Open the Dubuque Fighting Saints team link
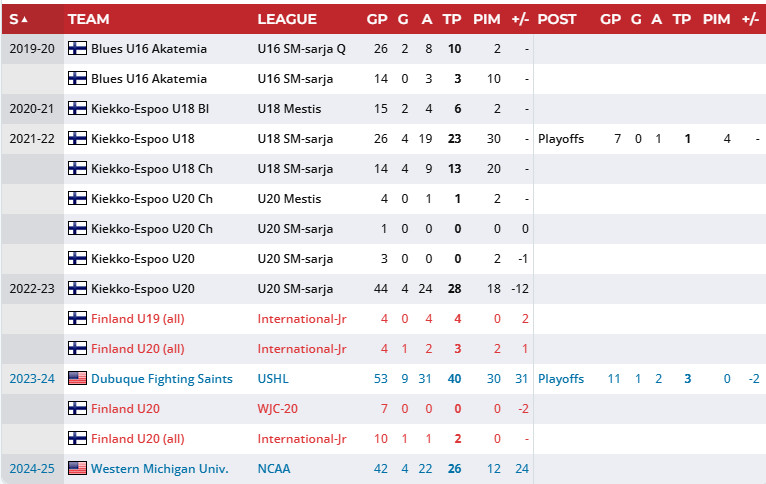This screenshot has height=484, width=766. click(161, 379)
